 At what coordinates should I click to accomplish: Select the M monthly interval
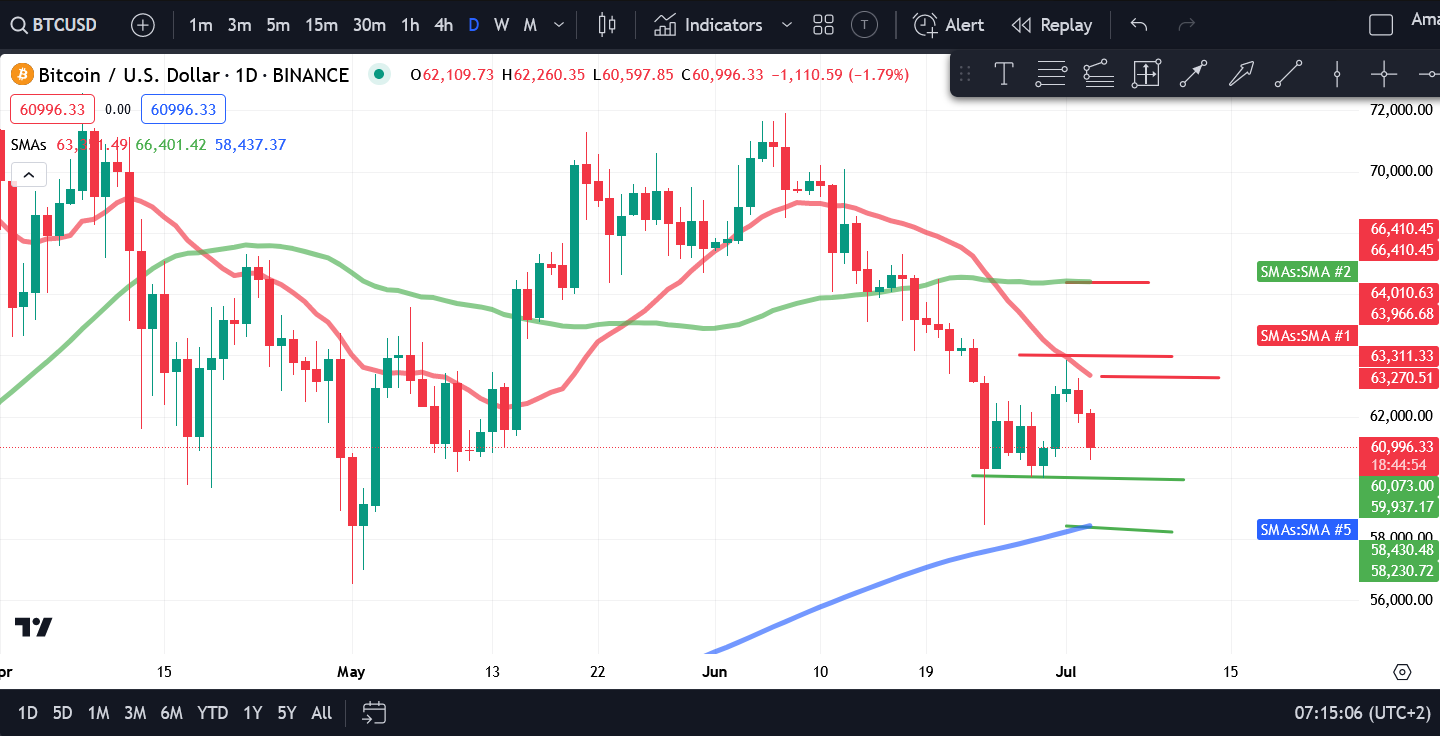click(x=530, y=25)
